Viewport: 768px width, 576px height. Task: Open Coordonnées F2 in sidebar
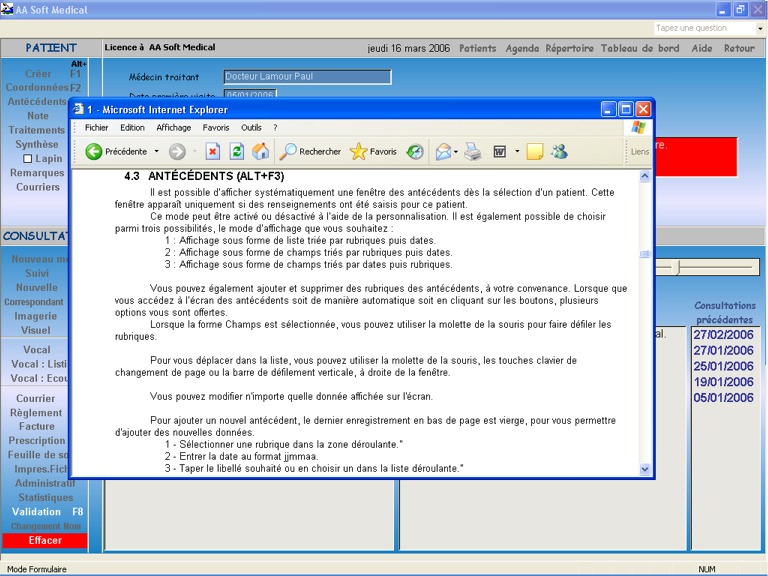(43, 87)
